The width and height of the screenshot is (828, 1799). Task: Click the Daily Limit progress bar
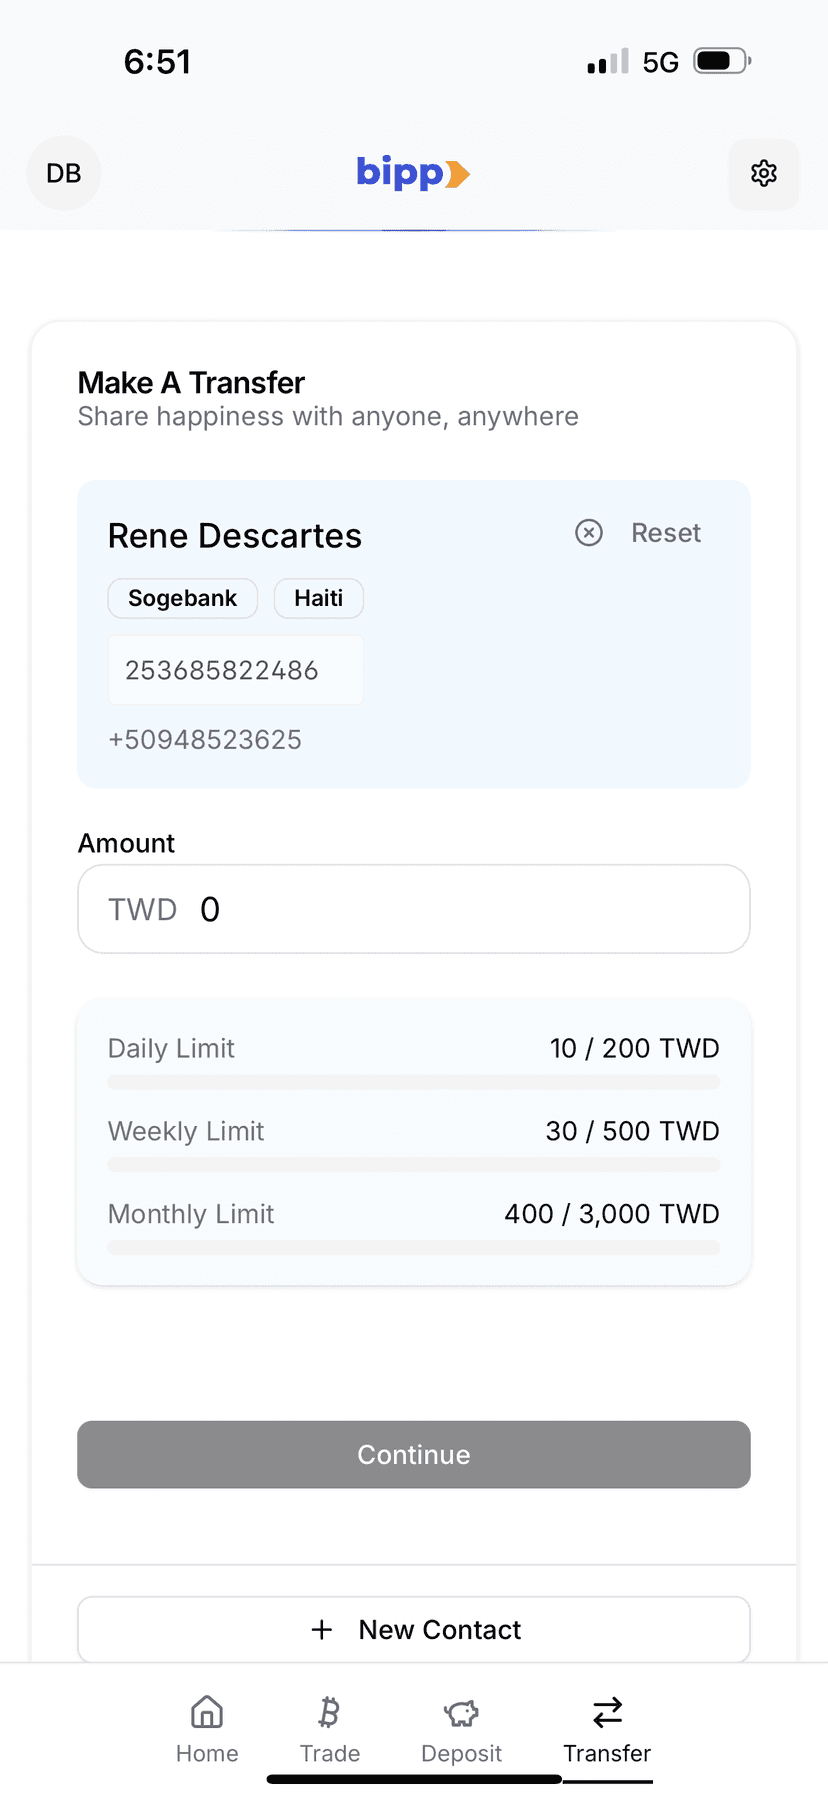413,1082
